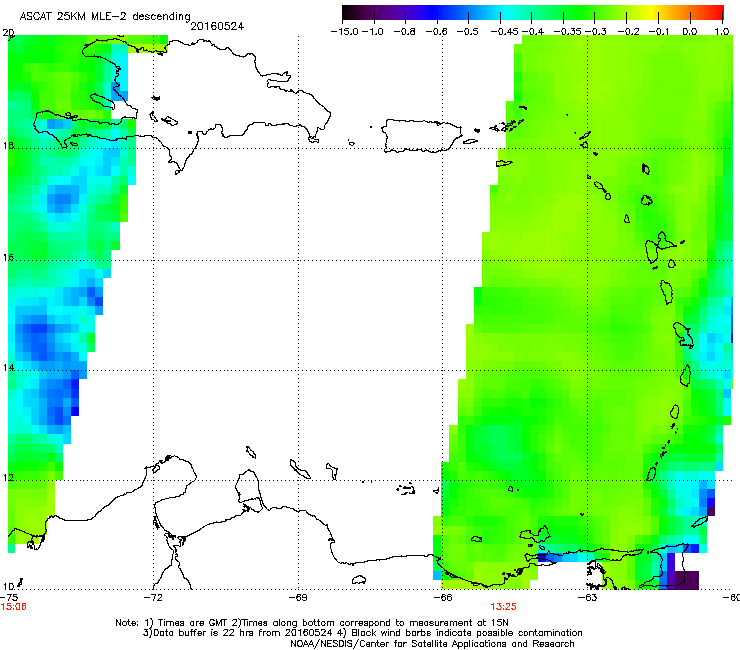Click the colorbar label -0.1

coord(659,32)
